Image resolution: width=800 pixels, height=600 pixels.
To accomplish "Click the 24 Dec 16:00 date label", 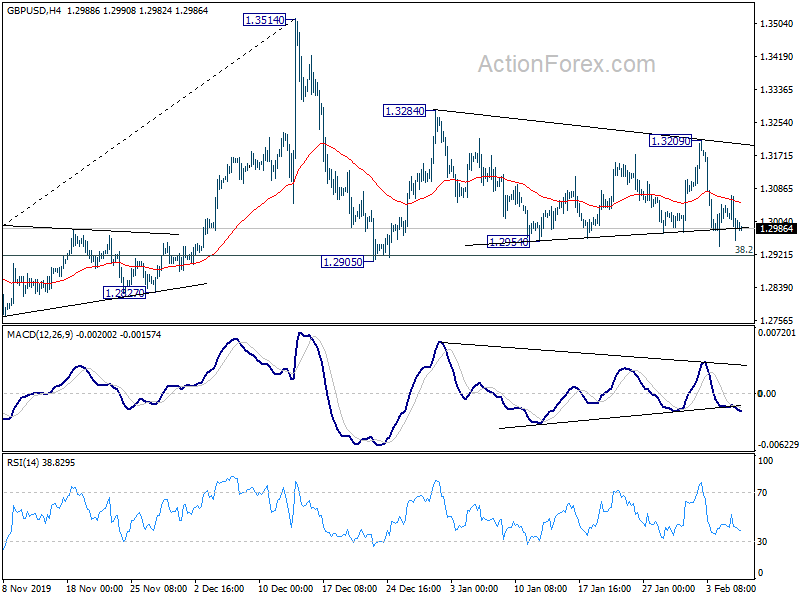I will pyautogui.click(x=414, y=588).
